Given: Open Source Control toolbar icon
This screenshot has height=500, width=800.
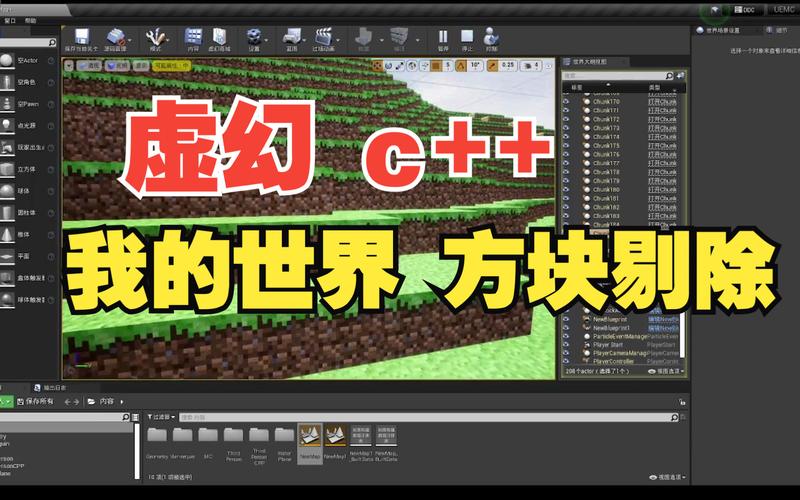Looking at the screenshot, I should point(116,37).
